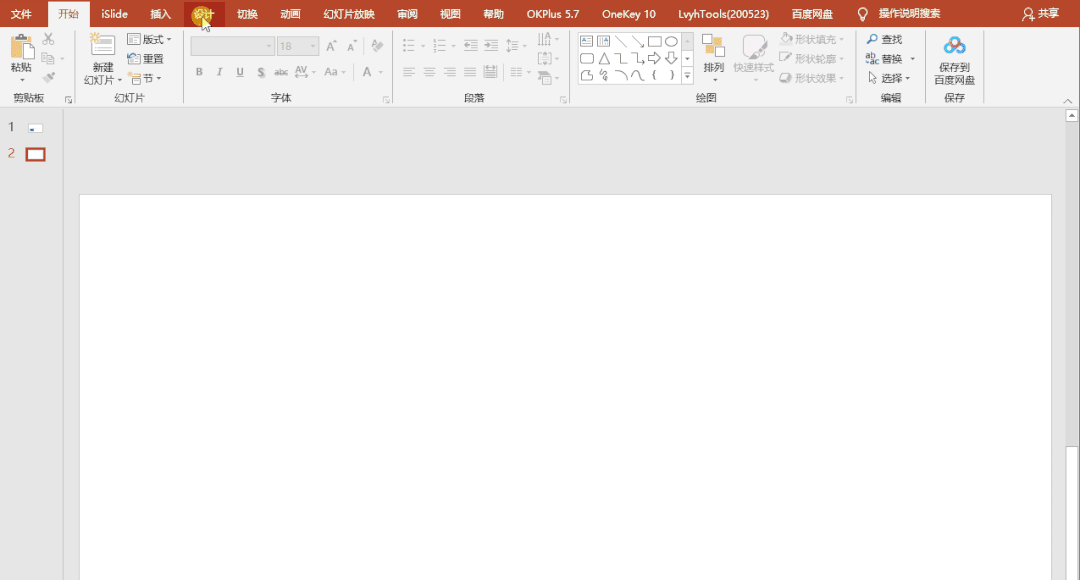Click the vertical scrollbar up arrow
Viewport: 1080px width, 580px height.
(x=1072, y=116)
